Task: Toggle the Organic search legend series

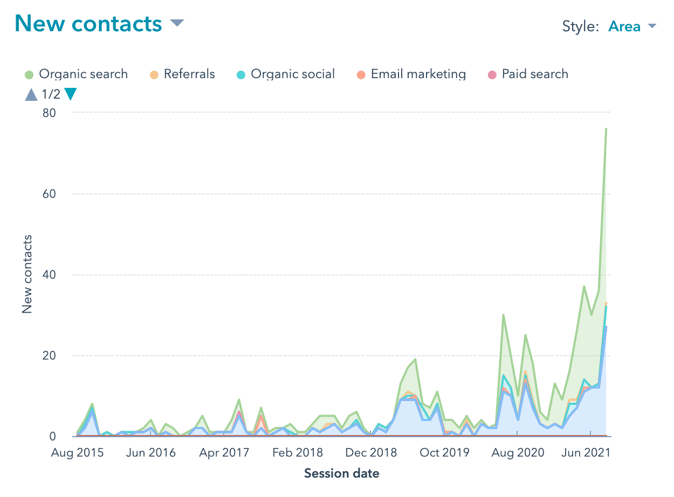Action: [77, 74]
